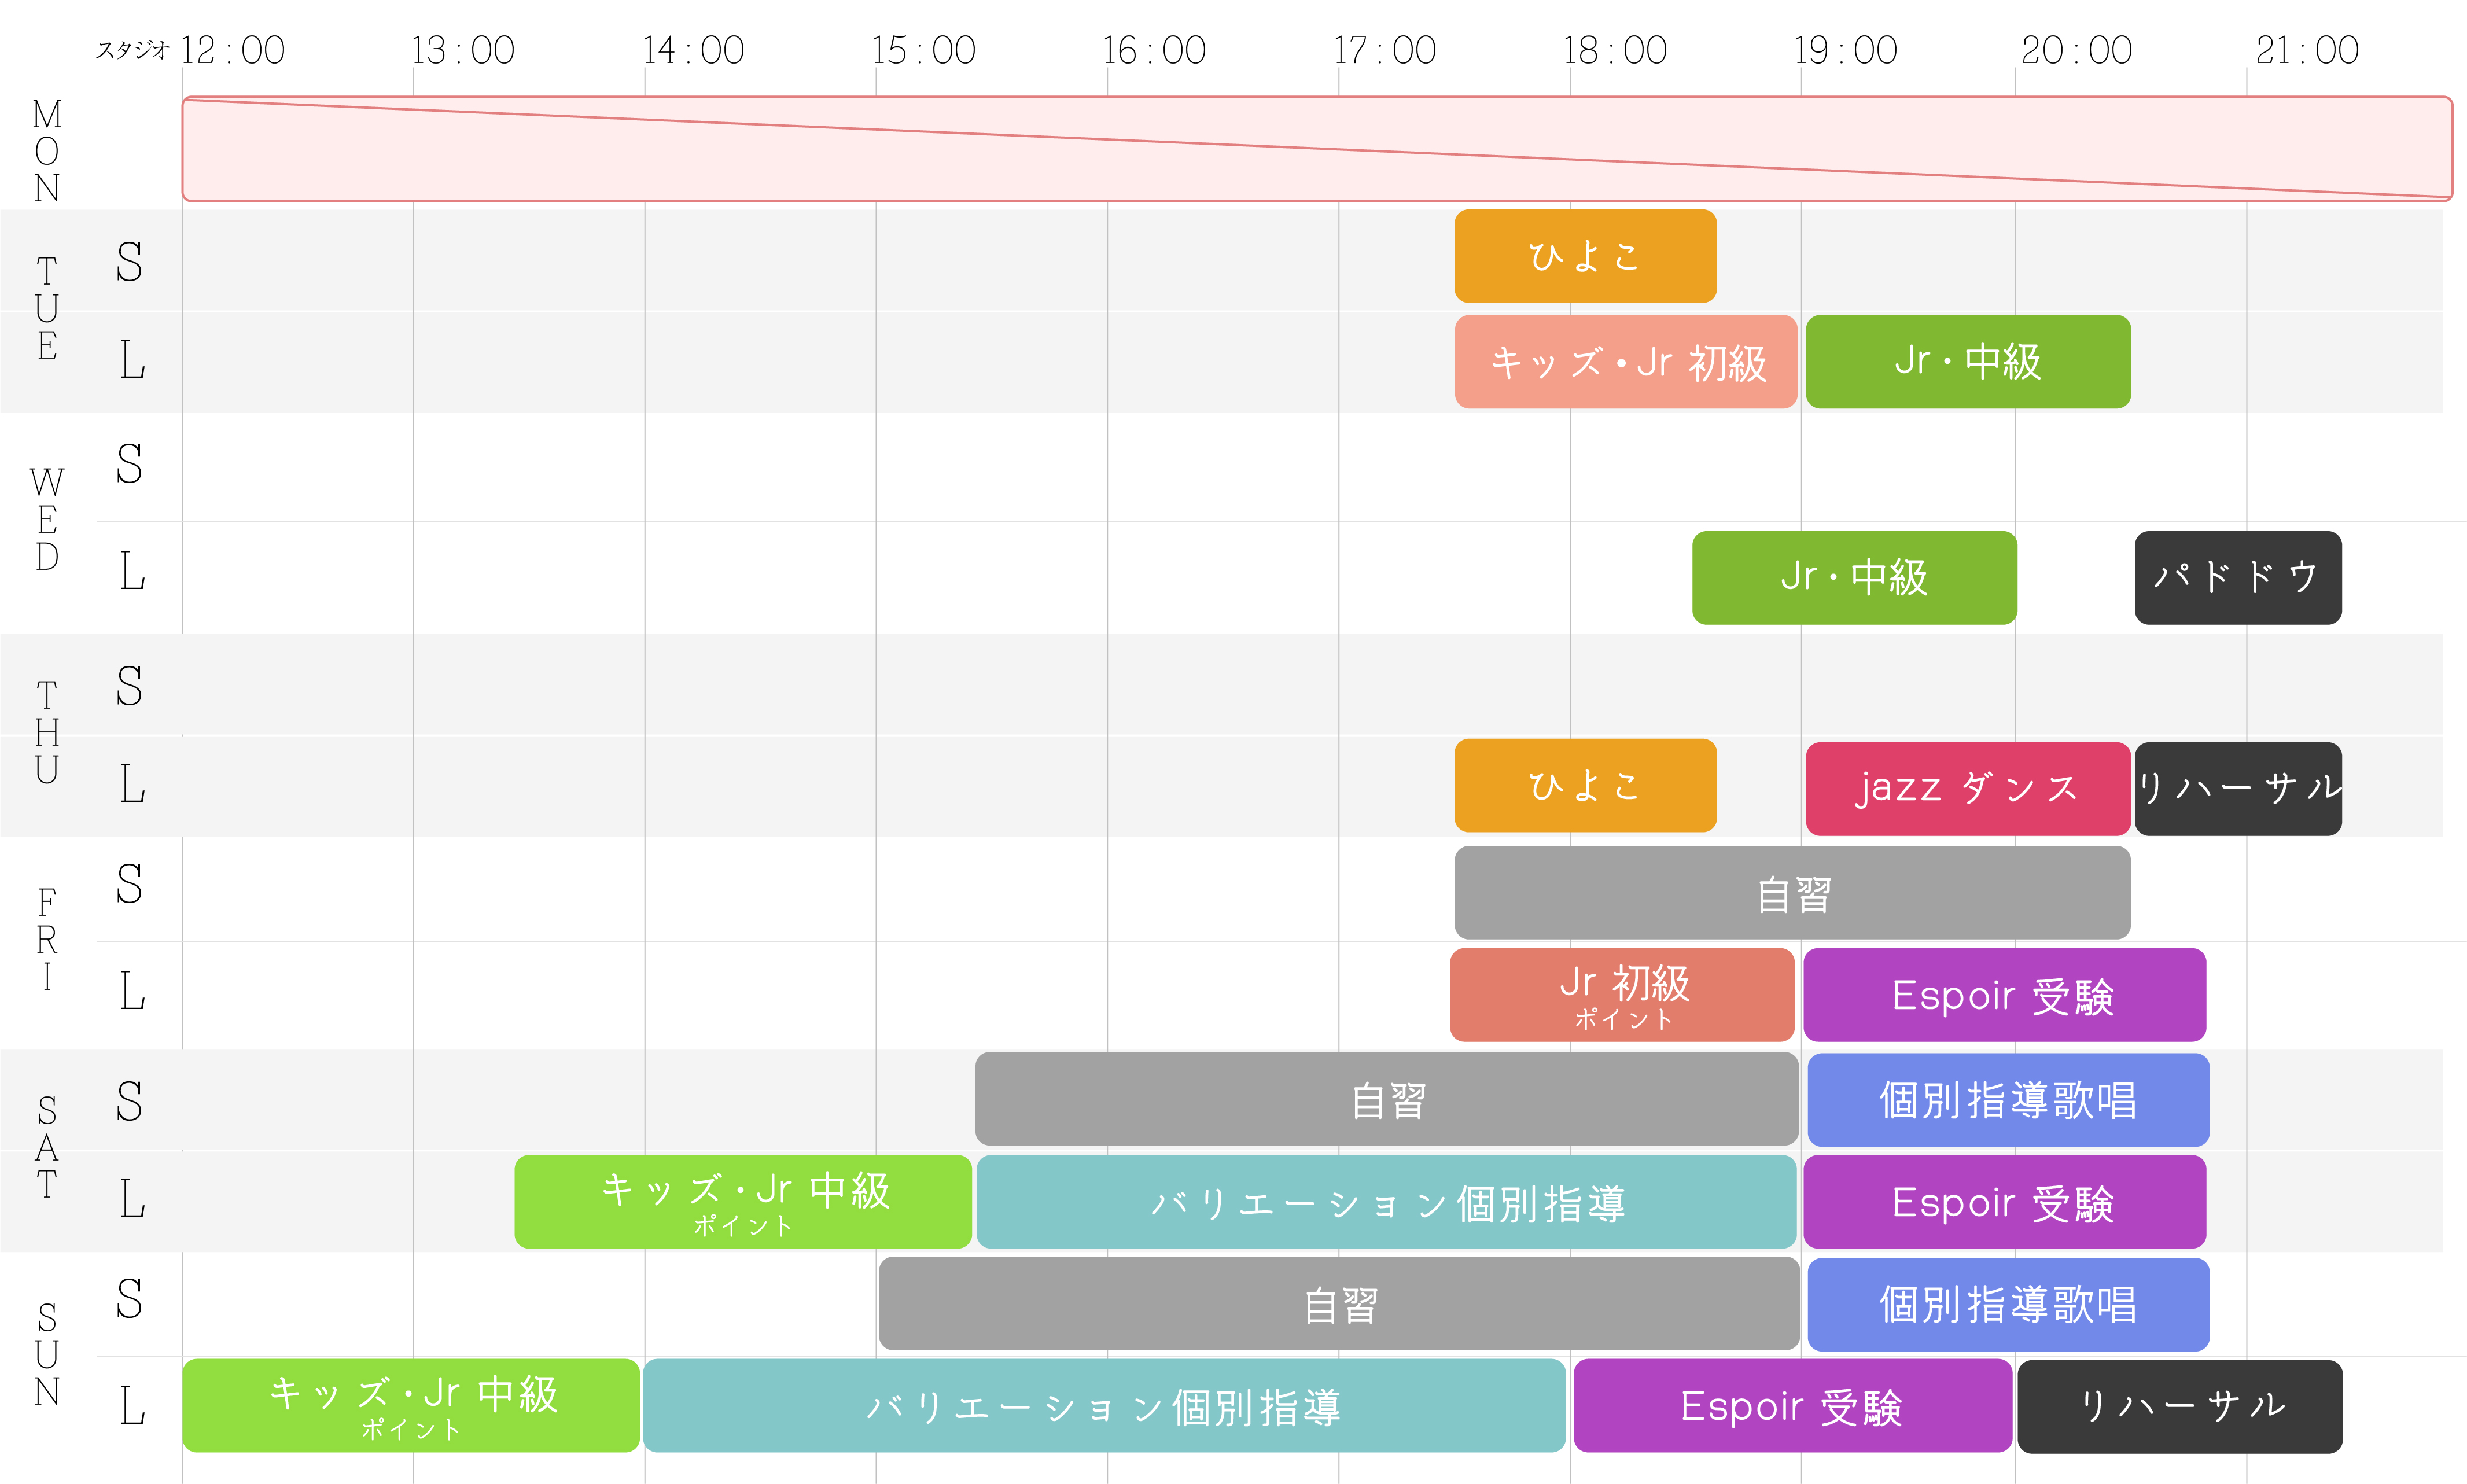
Task: Click the 20:00 time header
Action: [2077, 50]
